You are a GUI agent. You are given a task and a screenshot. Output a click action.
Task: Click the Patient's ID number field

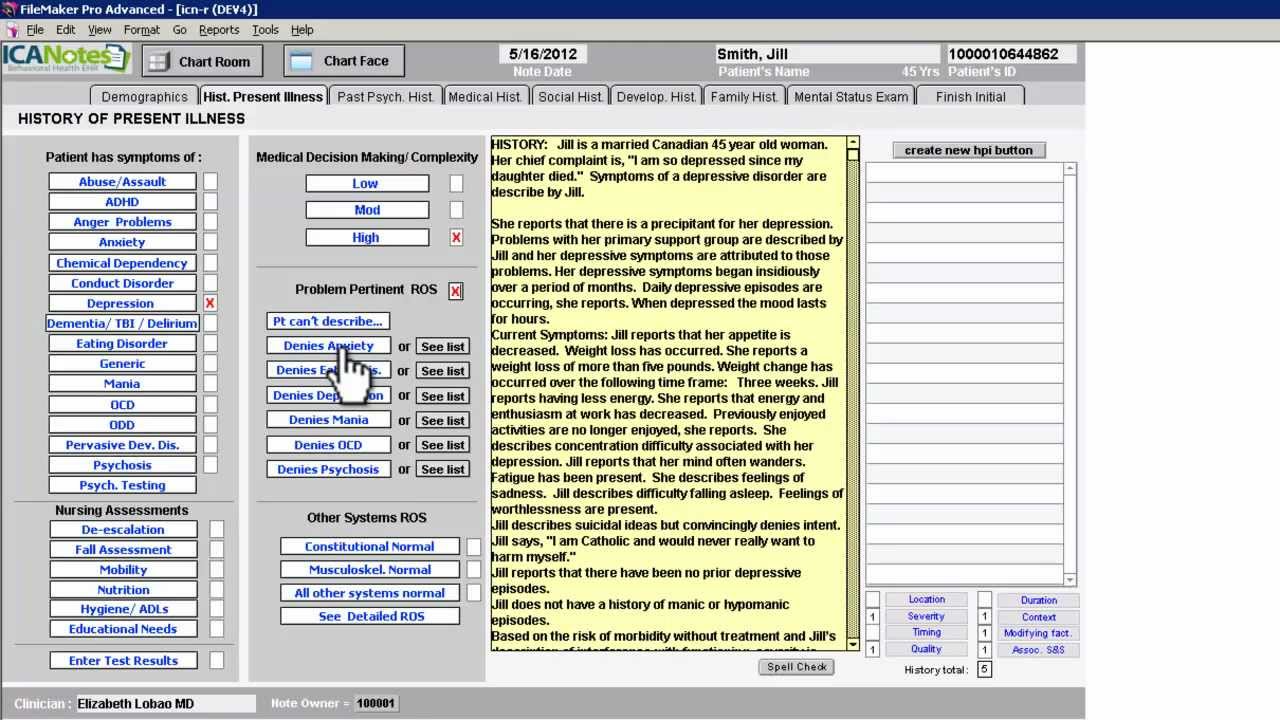[1011, 54]
